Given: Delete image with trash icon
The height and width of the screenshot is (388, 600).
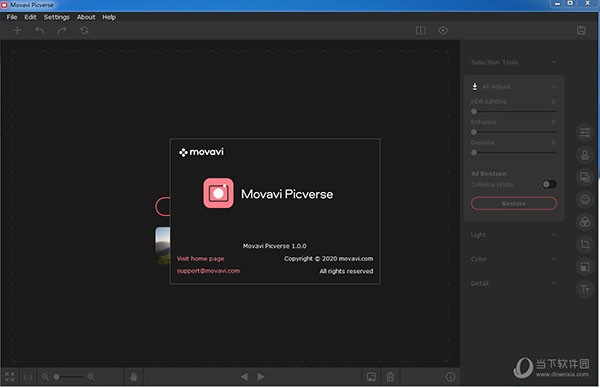Looking at the screenshot, I should pos(390,377).
